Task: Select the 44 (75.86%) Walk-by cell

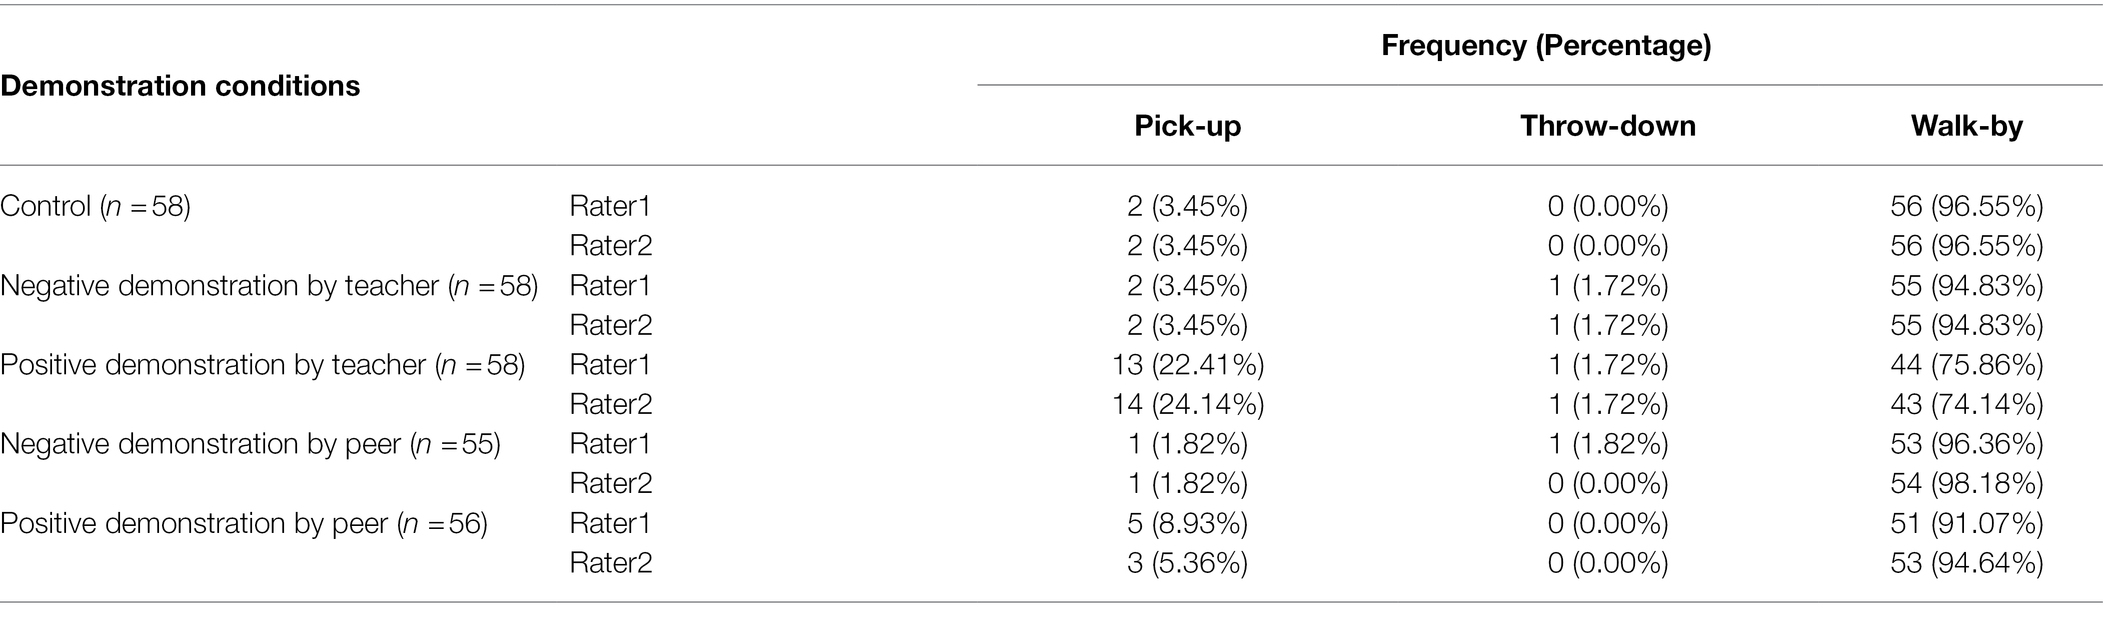Action: pos(1967,365)
